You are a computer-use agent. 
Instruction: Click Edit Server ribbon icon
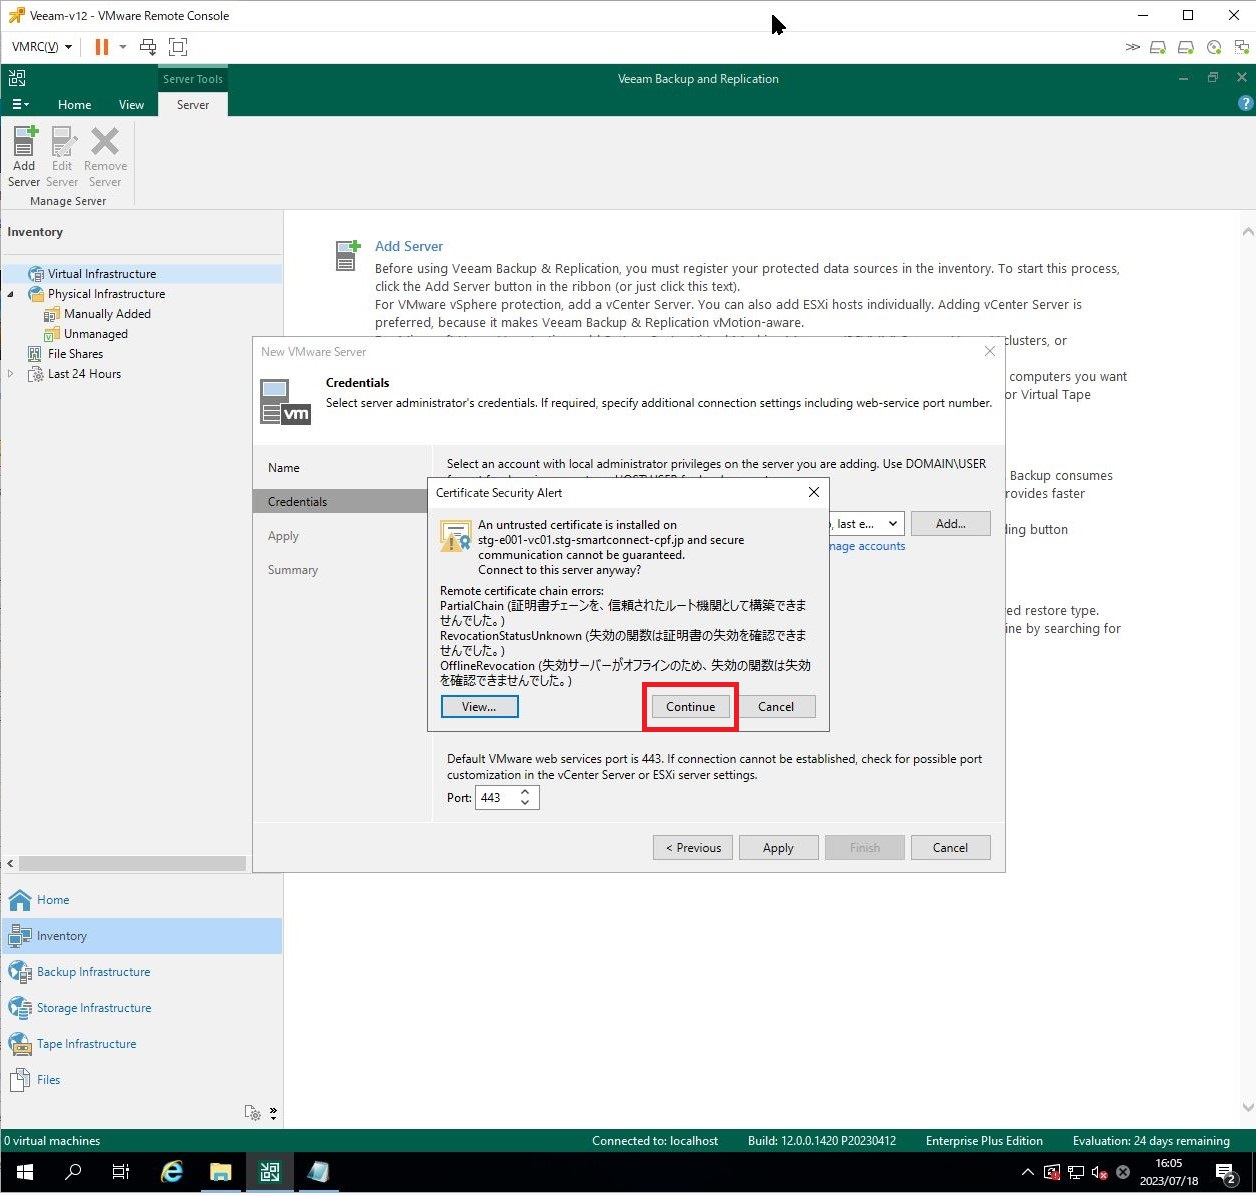(62, 157)
